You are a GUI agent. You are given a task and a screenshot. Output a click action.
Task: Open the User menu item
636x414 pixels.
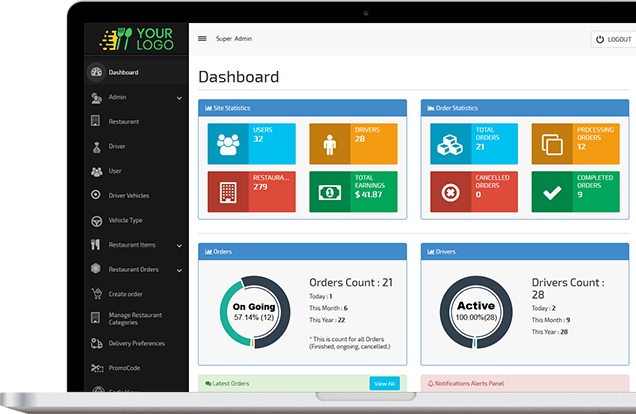click(136, 171)
